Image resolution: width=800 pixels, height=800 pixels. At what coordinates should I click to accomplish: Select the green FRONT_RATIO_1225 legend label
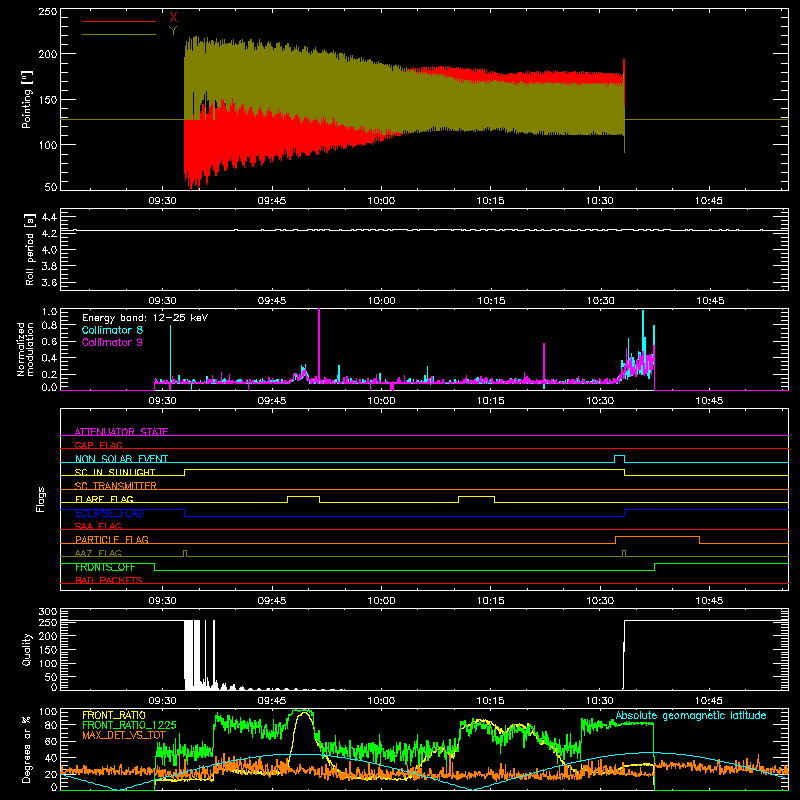point(129,725)
